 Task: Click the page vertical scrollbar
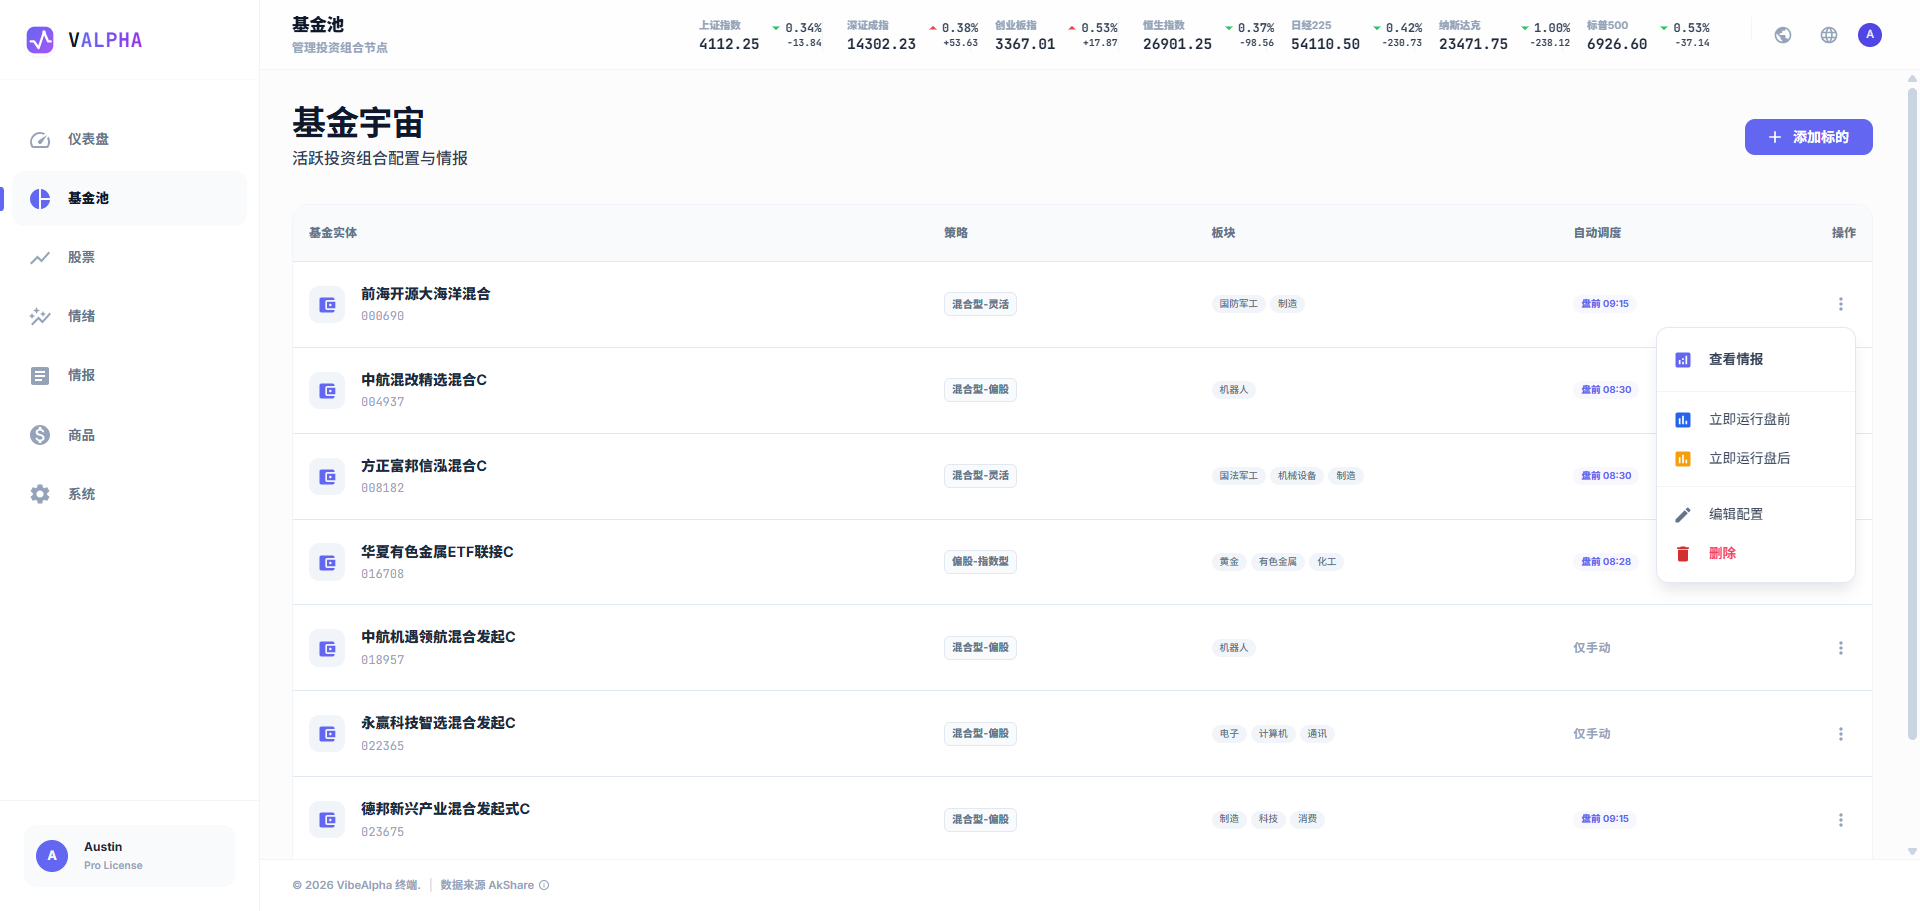(1912, 413)
